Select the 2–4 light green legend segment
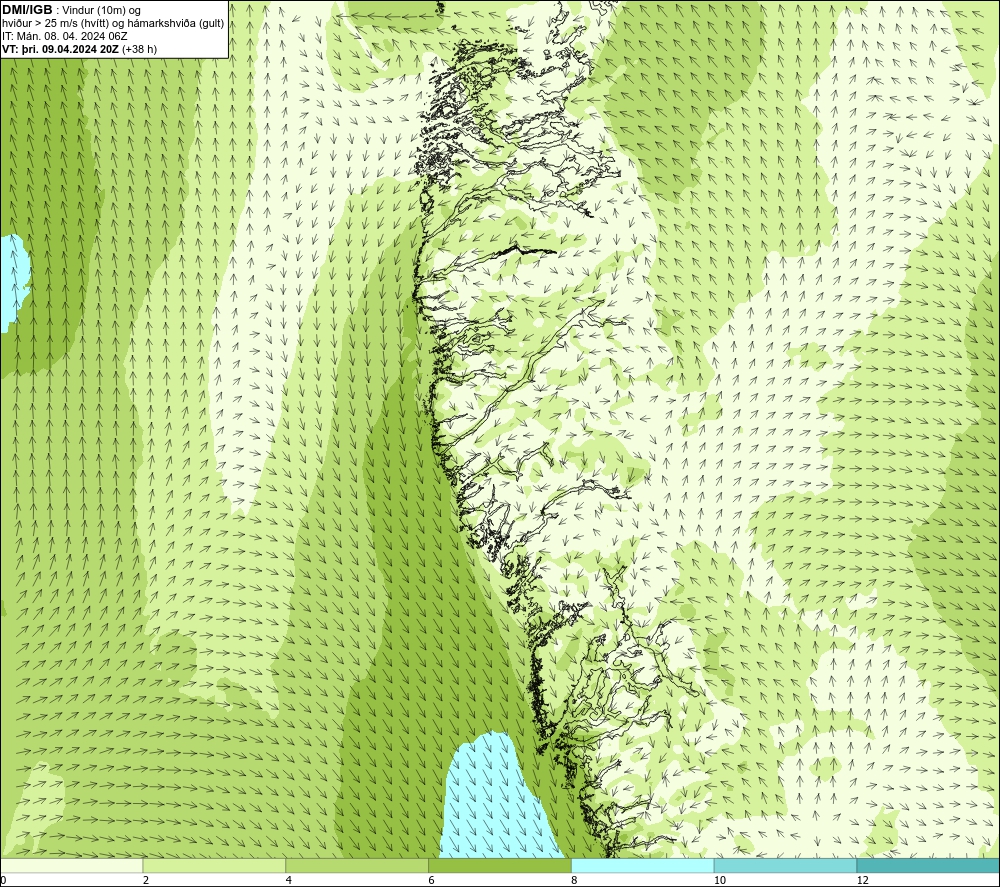The height and width of the screenshot is (887, 1000). [214, 866]
